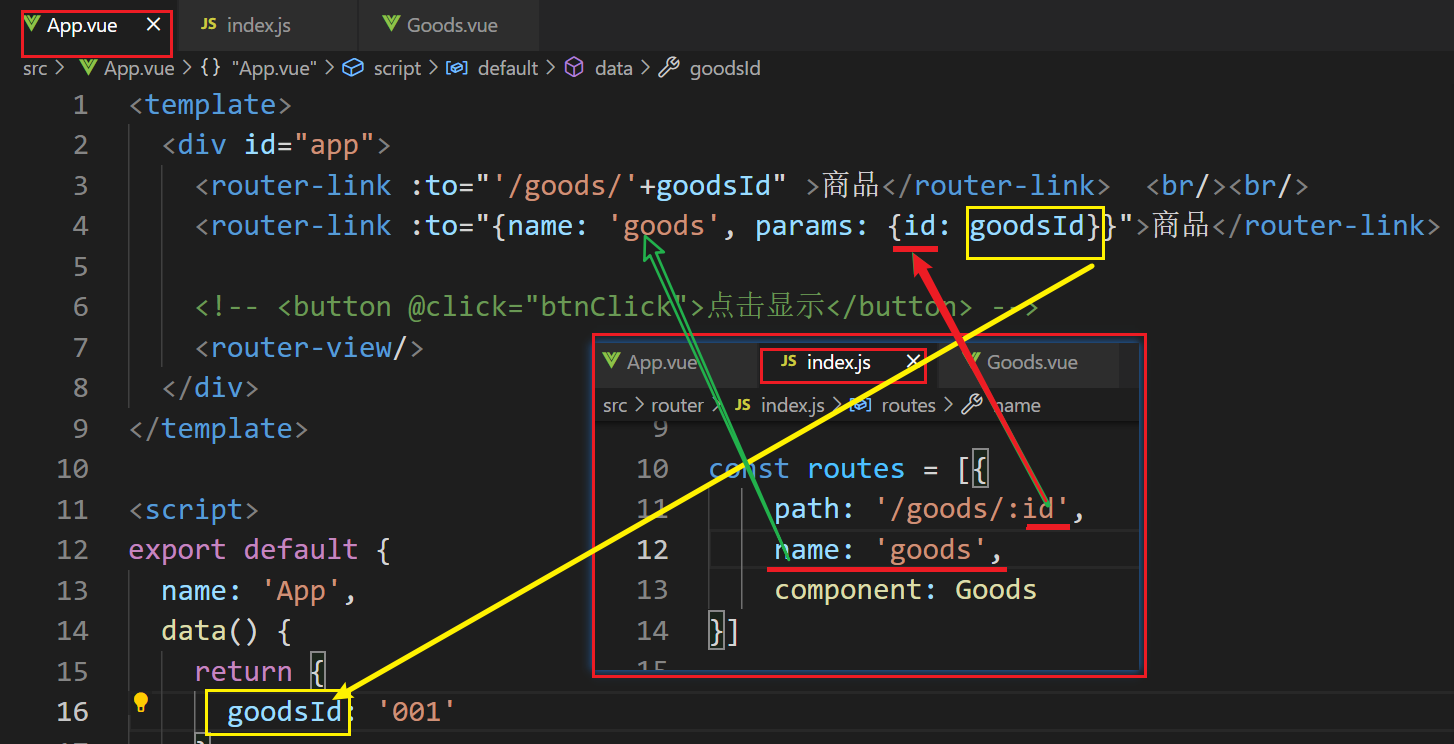Viewport: 1454px width, 744px height.
Task: Click the JS icon in inset index.js breadcrumb
Action: point(742,405)
